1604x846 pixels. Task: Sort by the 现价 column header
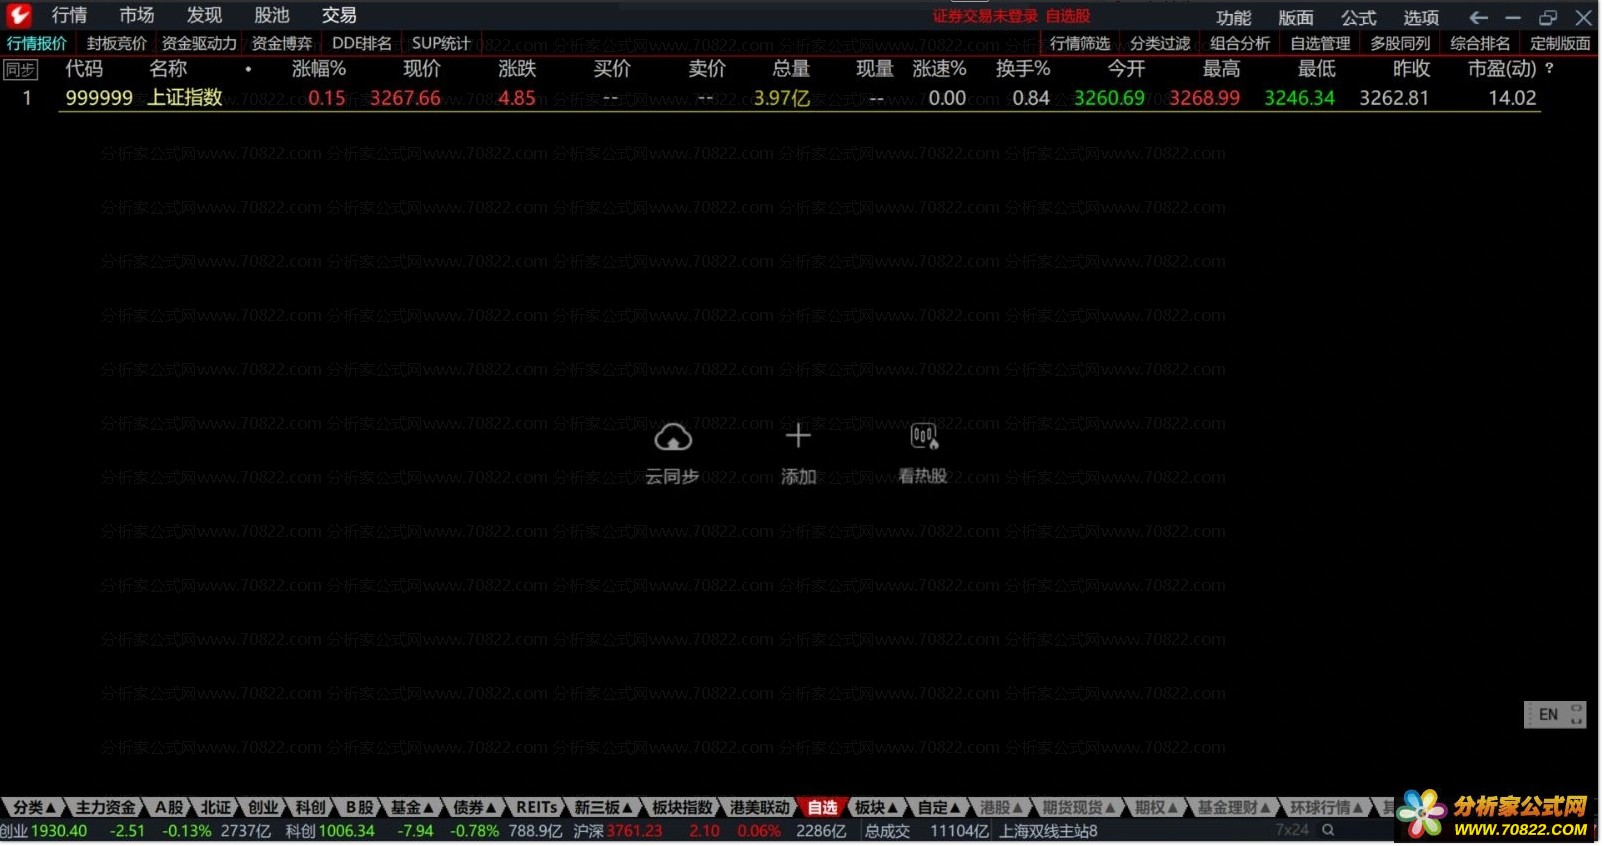tap(422, 68)
